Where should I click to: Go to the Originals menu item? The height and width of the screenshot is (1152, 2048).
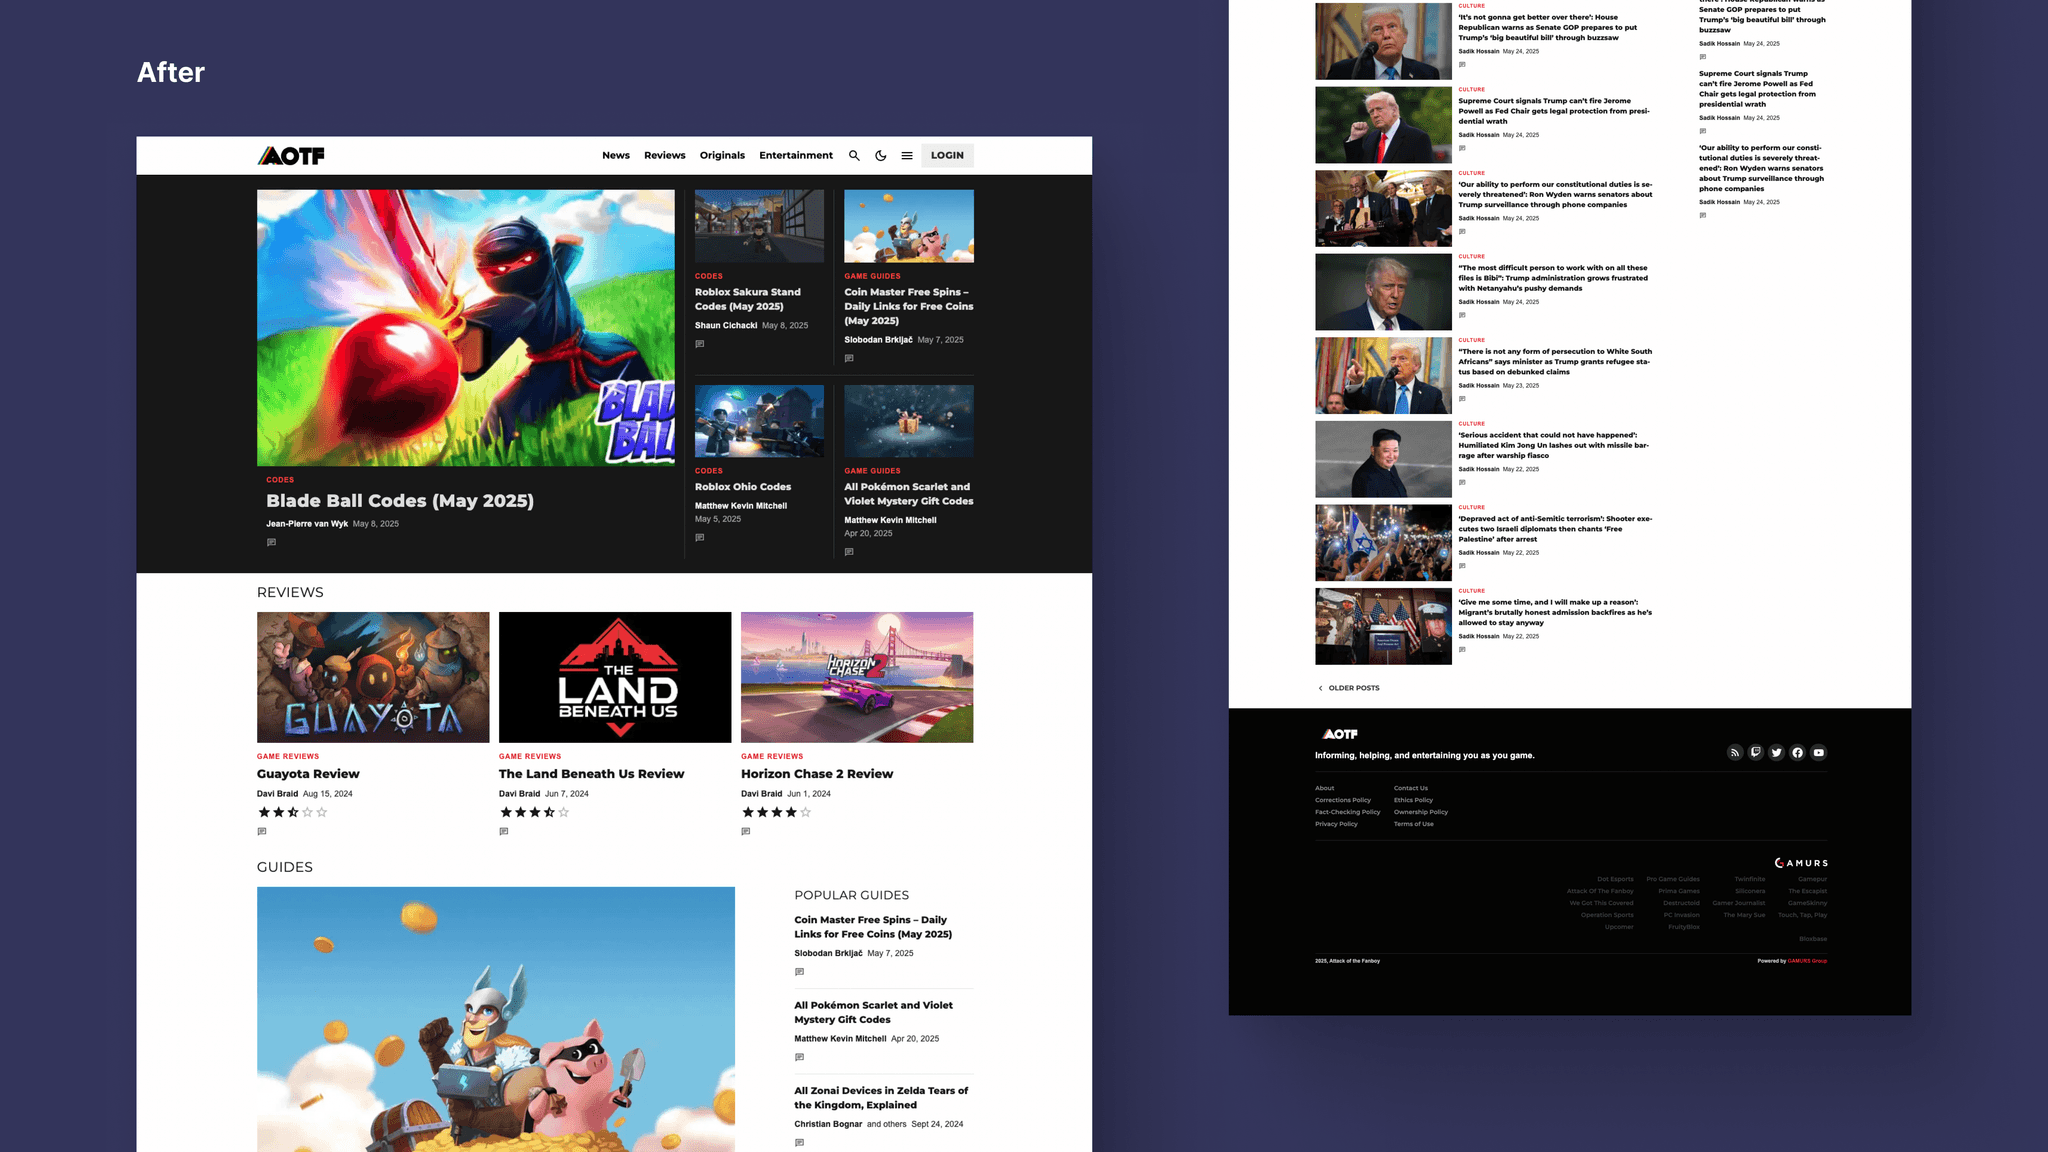coord(722,156)
